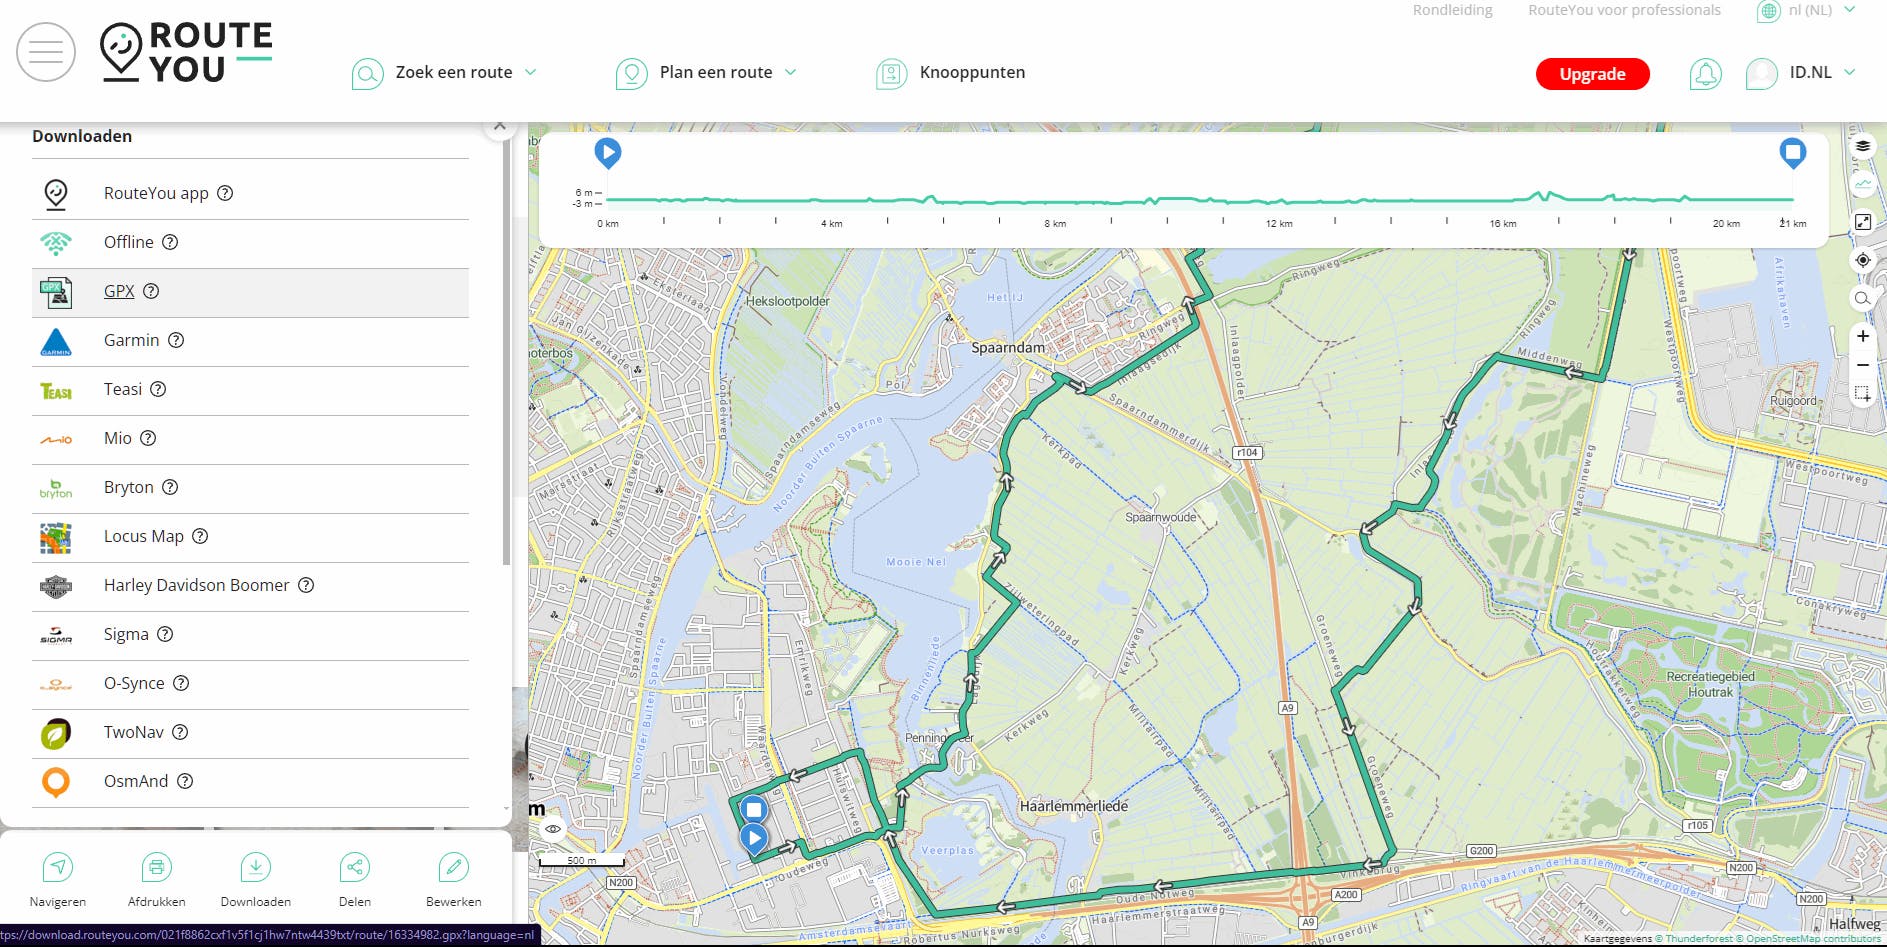Click the globe language icon

1769,11
